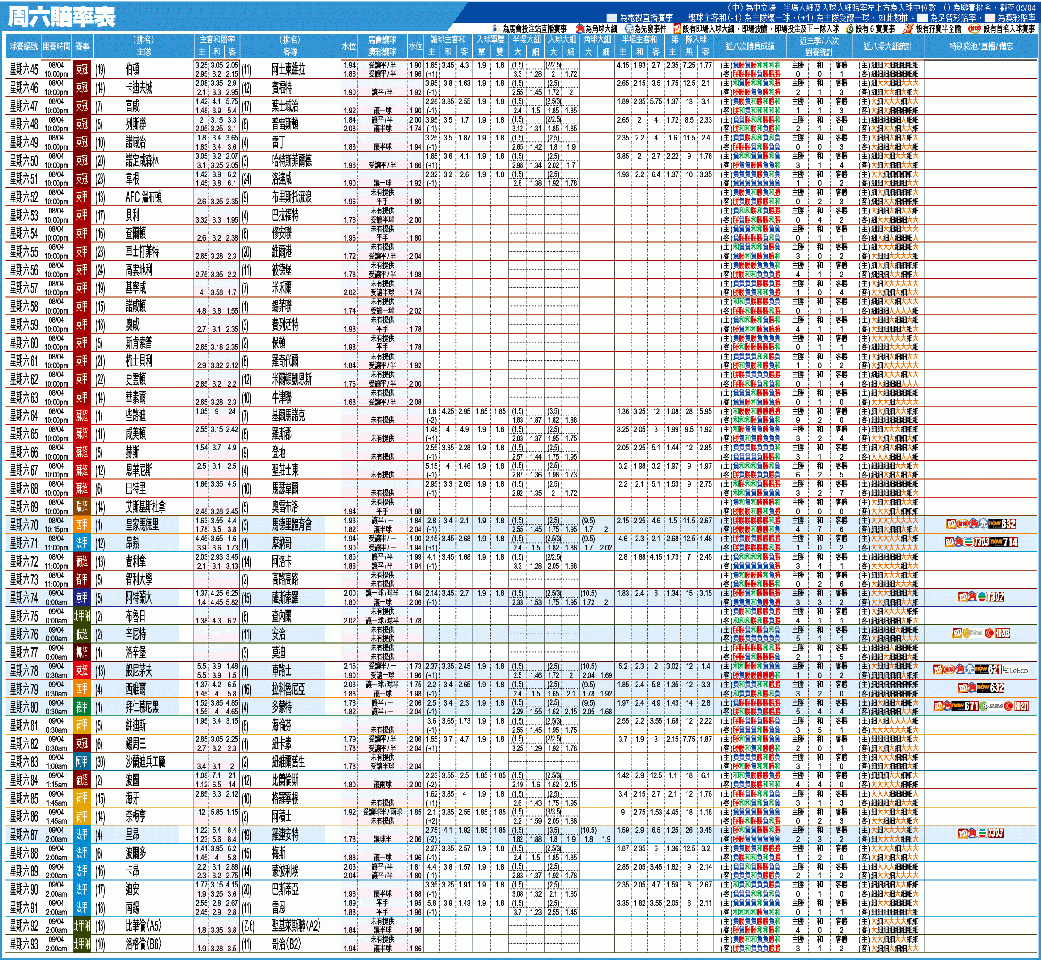The height and width of the screenshot is (960, 1041).
Task: Click away team 車路士 in row 星期六78
Action: tap(281, 670)
